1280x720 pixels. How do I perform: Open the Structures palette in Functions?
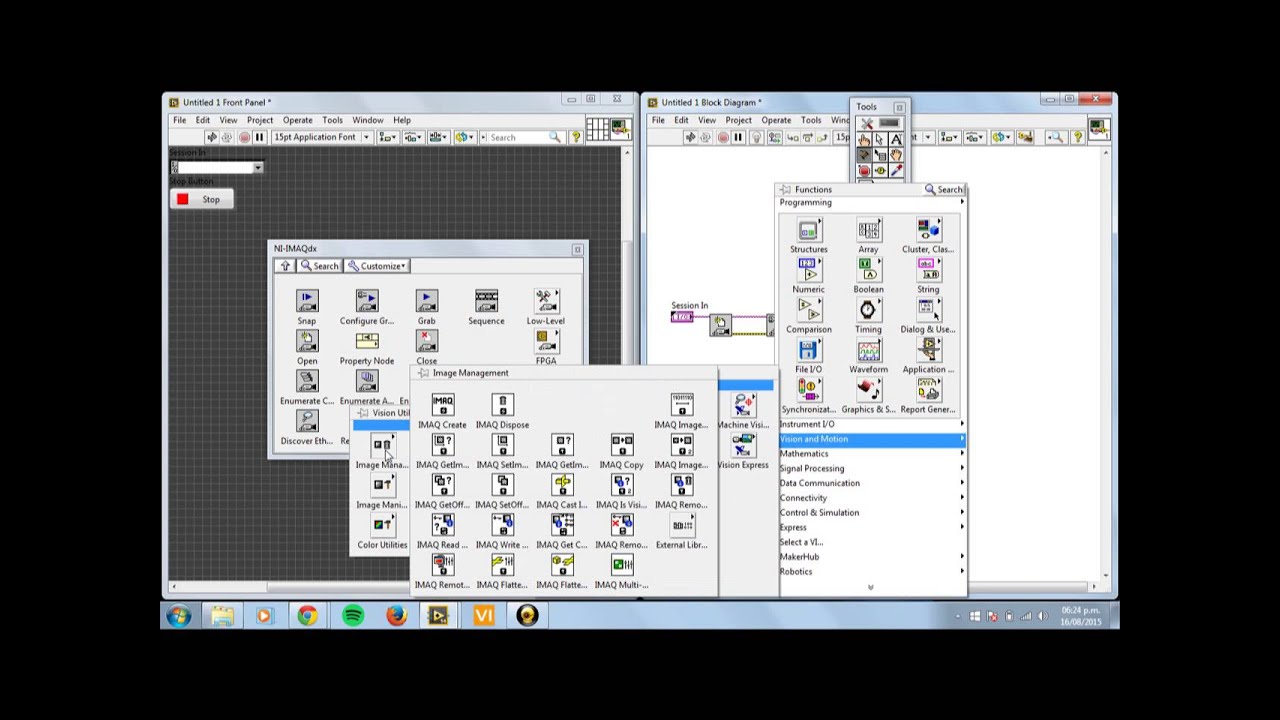pos(809,230)
